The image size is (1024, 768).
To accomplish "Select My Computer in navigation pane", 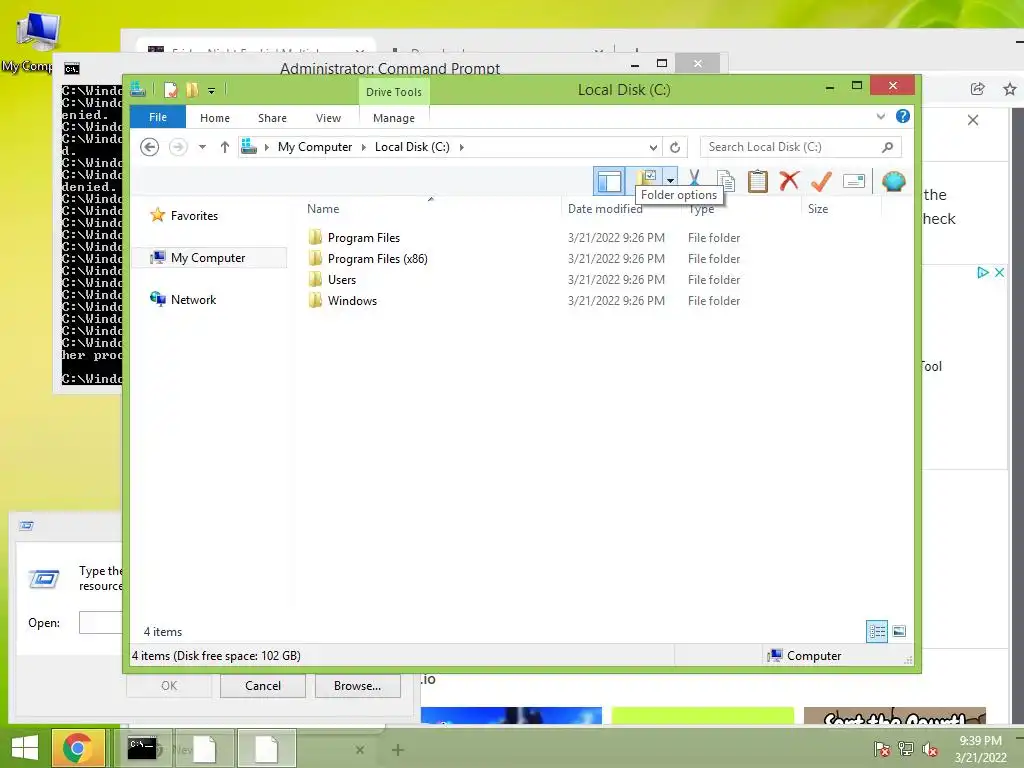I will [x=208, y=258].
